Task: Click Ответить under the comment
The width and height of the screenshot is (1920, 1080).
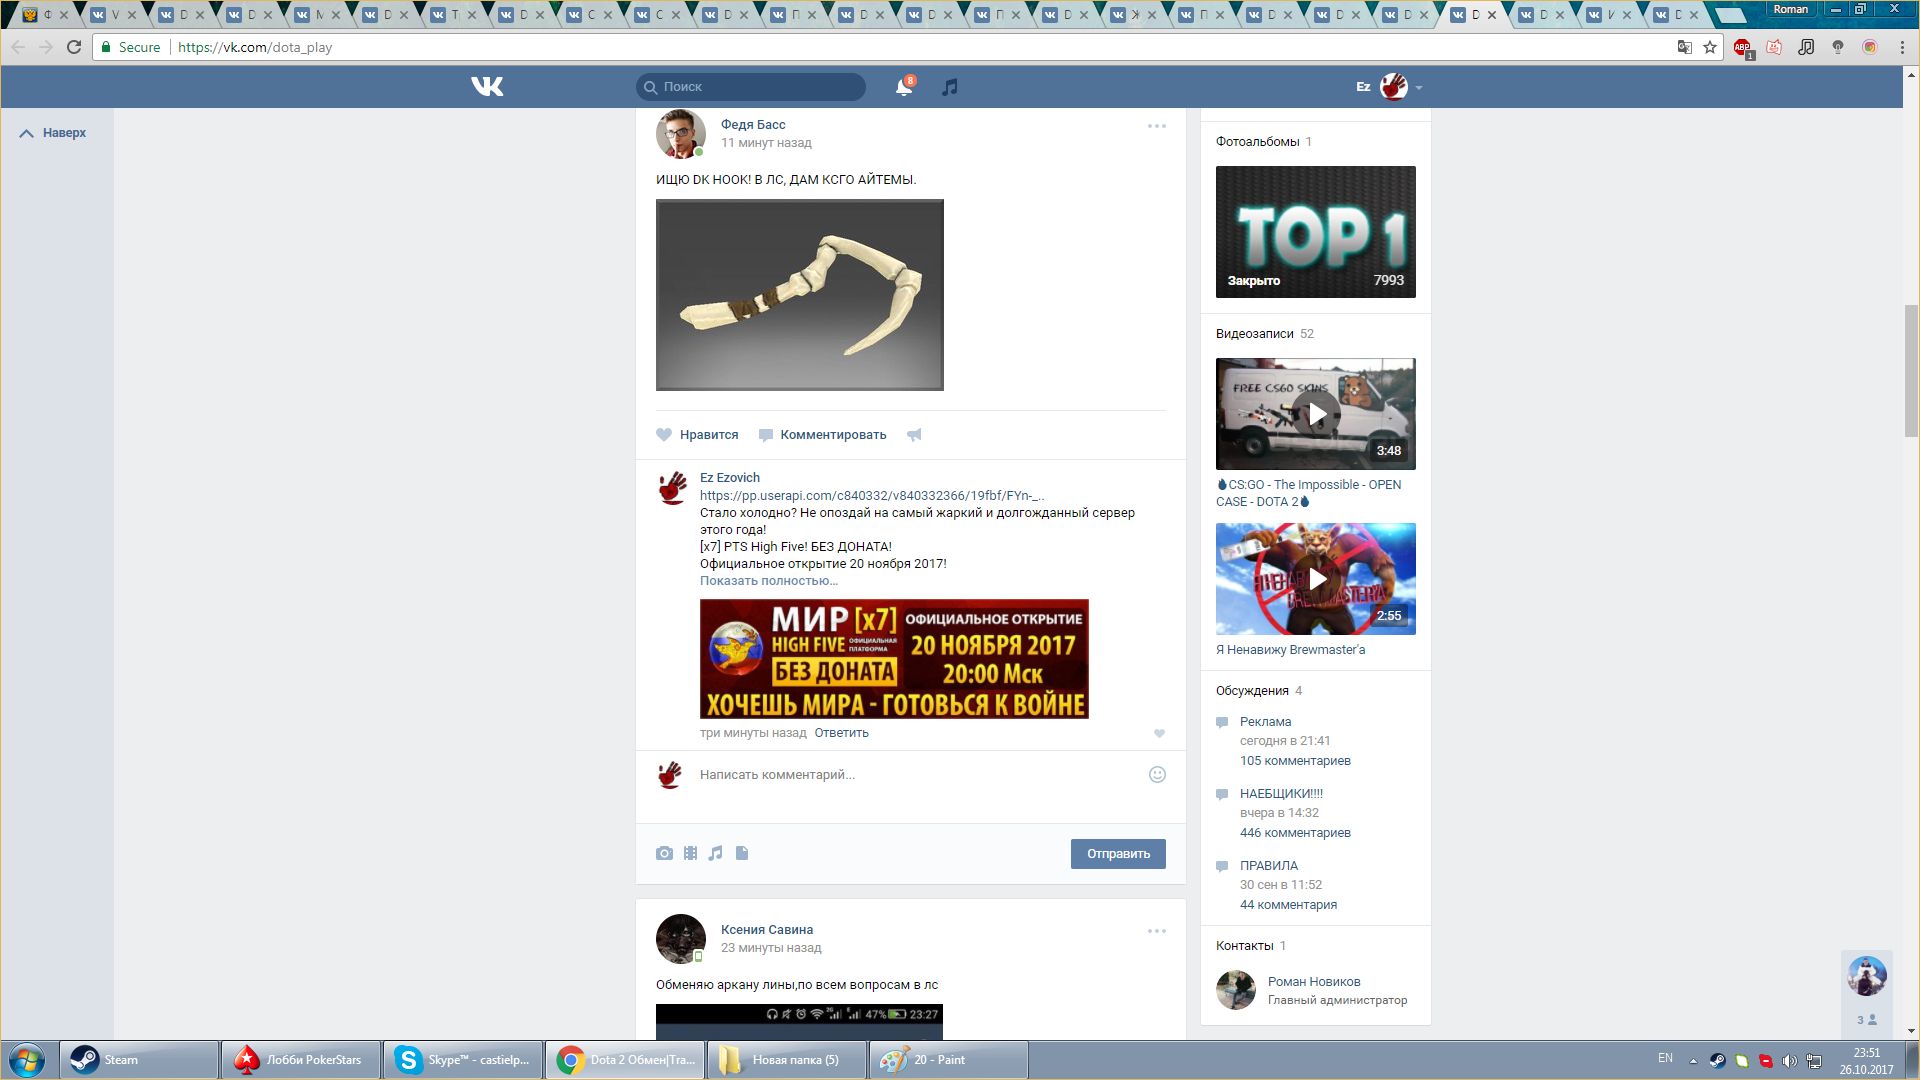Action: click(841, 733)
